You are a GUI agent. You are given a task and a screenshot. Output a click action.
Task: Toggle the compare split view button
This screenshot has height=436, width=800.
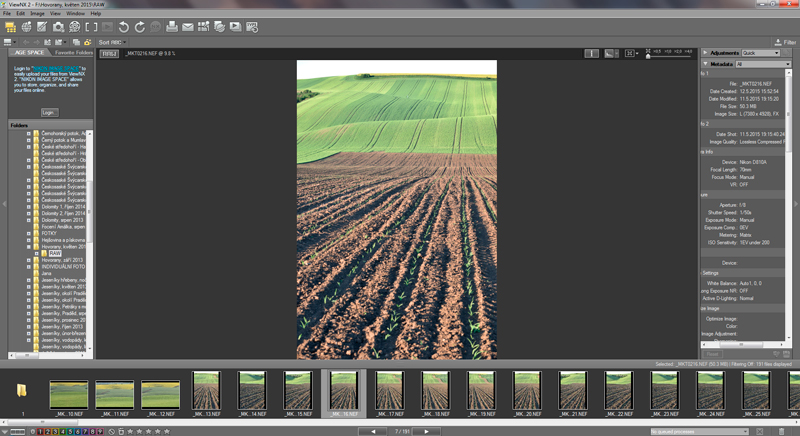coord(591,53)
